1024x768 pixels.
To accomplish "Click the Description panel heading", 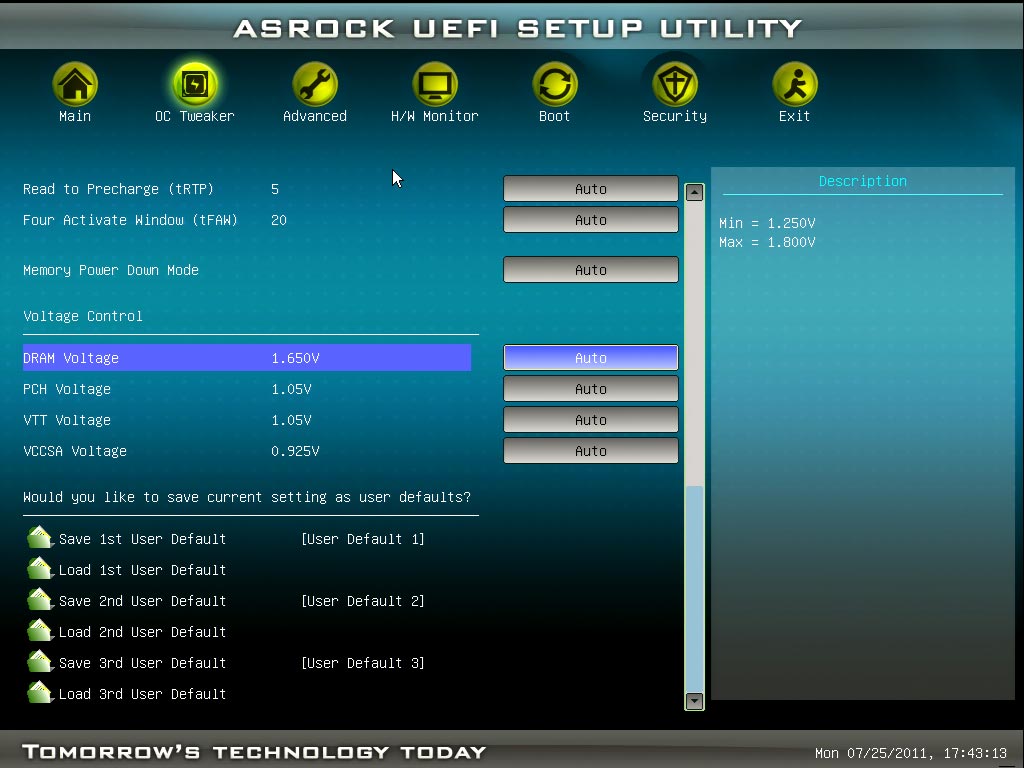I will [x=863, y=181].
